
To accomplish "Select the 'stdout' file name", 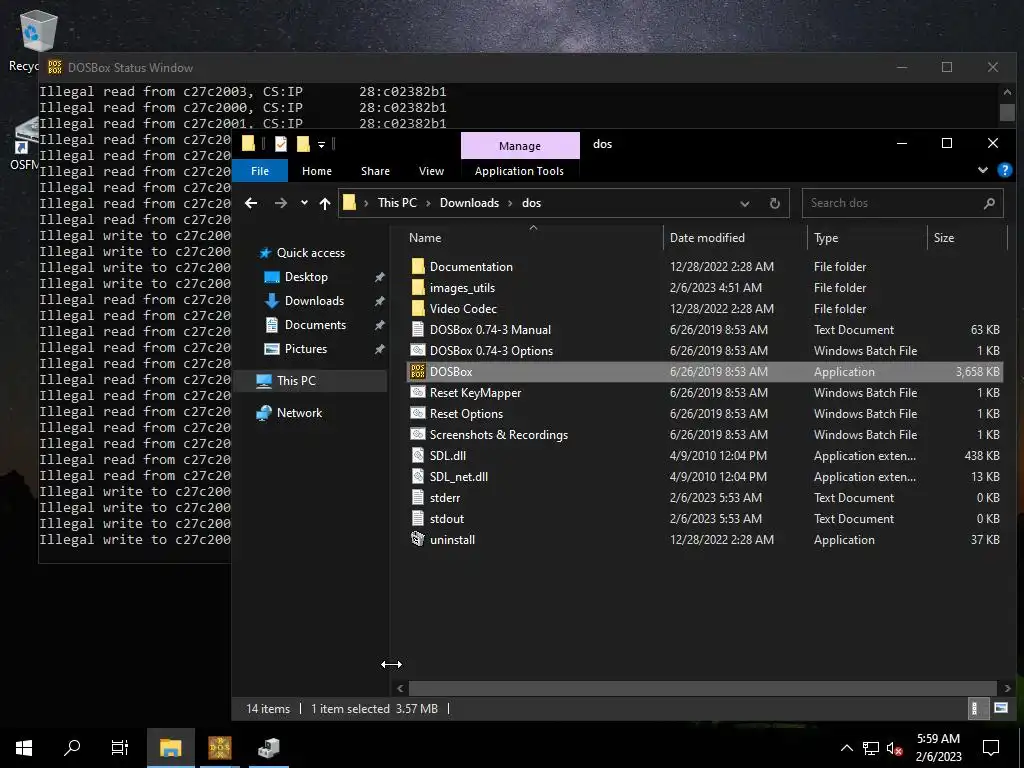I will (447, 519).
